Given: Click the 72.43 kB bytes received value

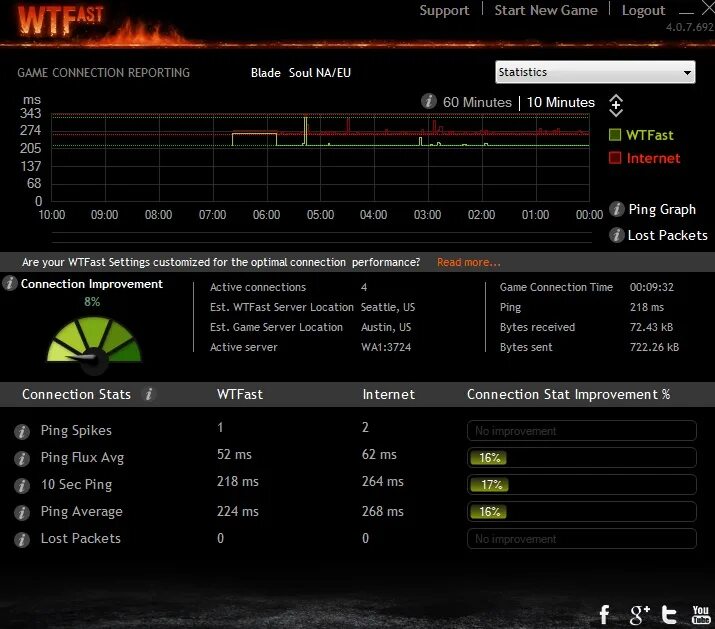Looking at the screenshot, I should click(x=651, y=327).
